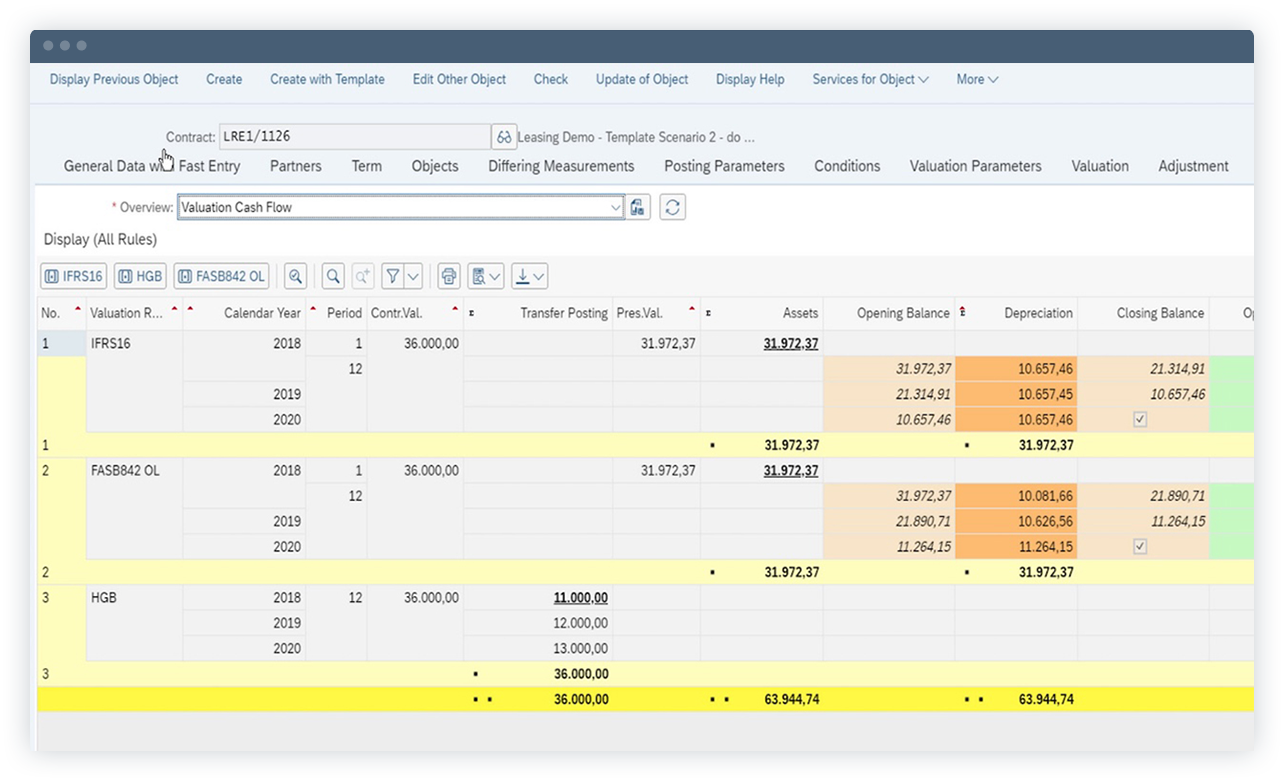Toggle the checkbox in the IFRS16 2020 row
Image resolution: width=1284 pixels, height=780 pixels.
pyautogui.click(x=1138, y=419)
